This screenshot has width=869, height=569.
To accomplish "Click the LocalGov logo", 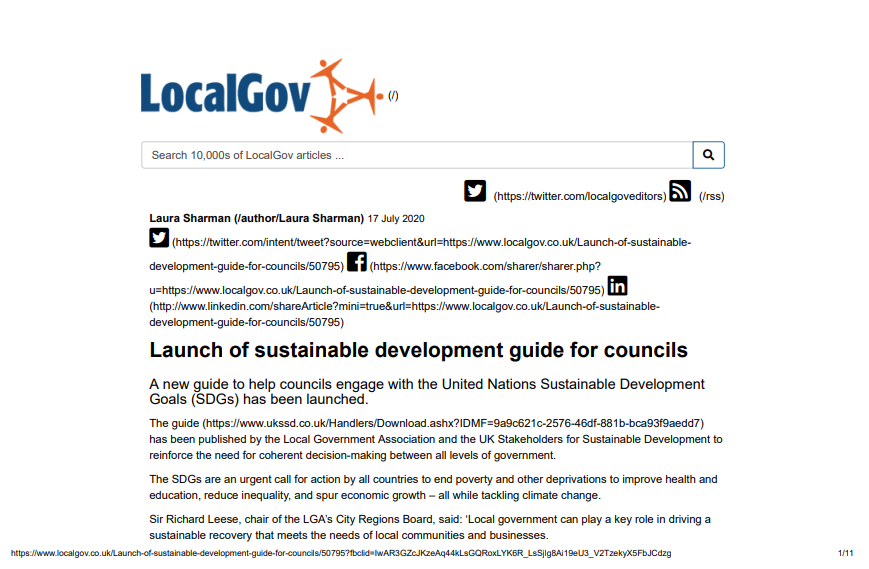I will pyautogui.click(x=262, y=96).
